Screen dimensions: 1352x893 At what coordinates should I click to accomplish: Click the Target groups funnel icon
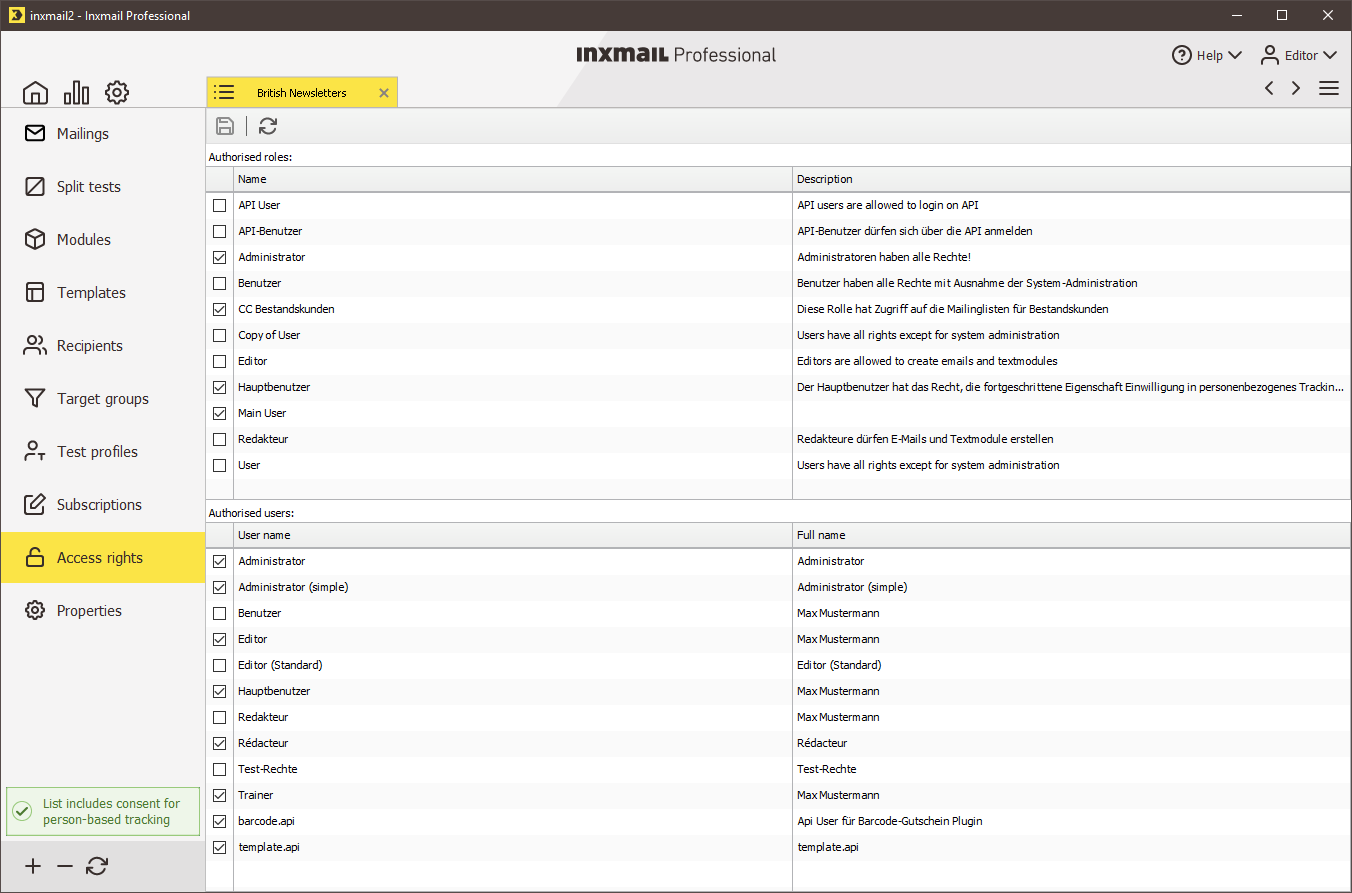(35, 398)
